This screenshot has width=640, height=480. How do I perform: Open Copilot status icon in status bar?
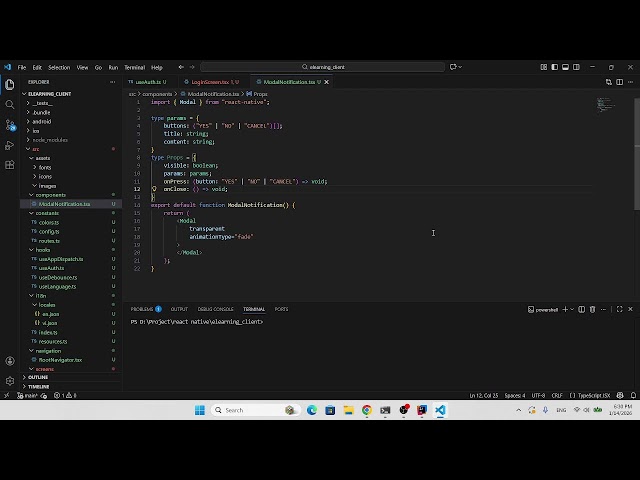click(620, 395)
